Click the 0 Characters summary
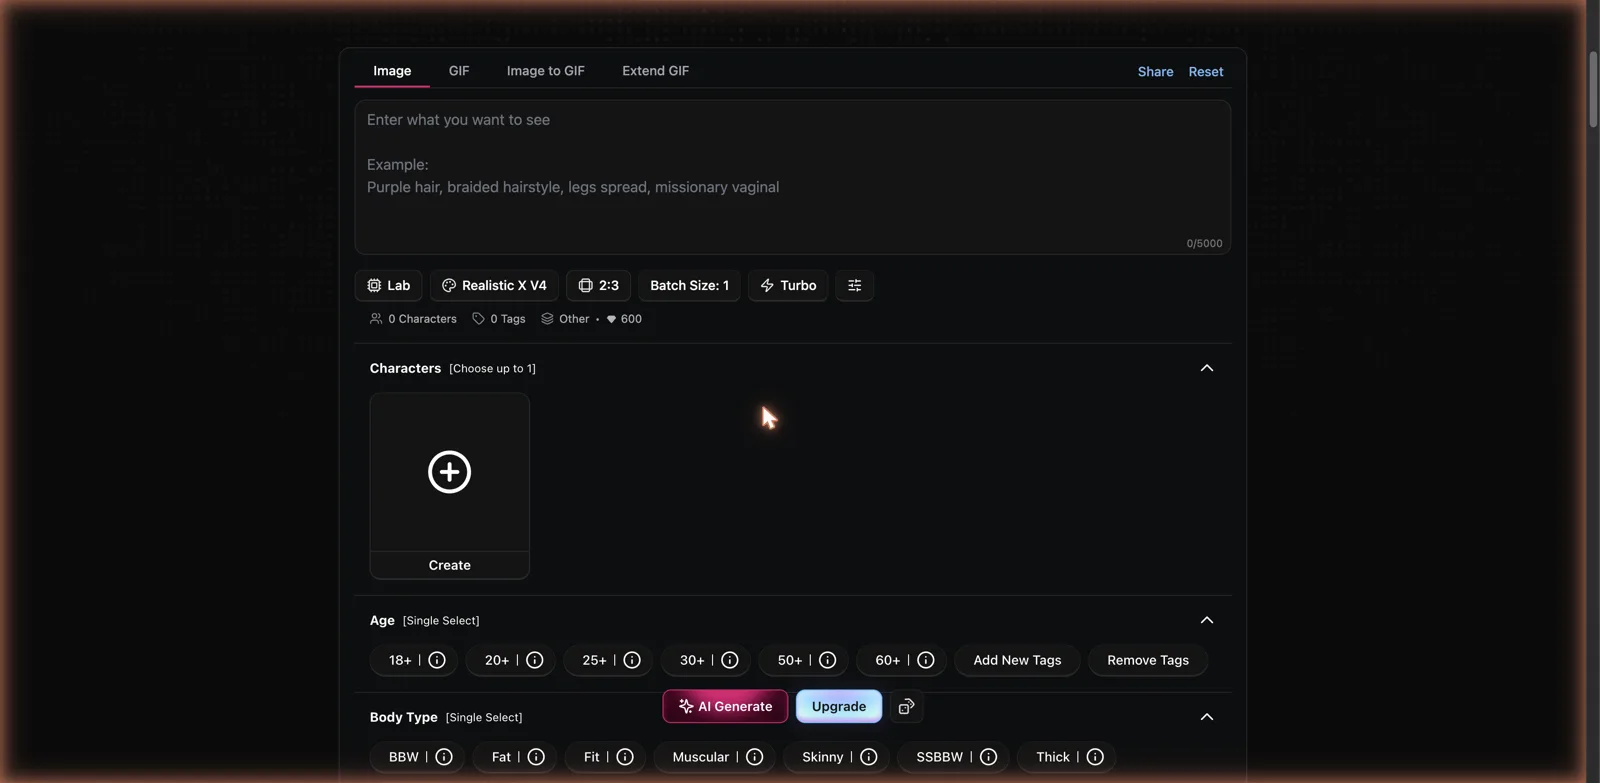 pyautogui.click(x=413, y=319)
